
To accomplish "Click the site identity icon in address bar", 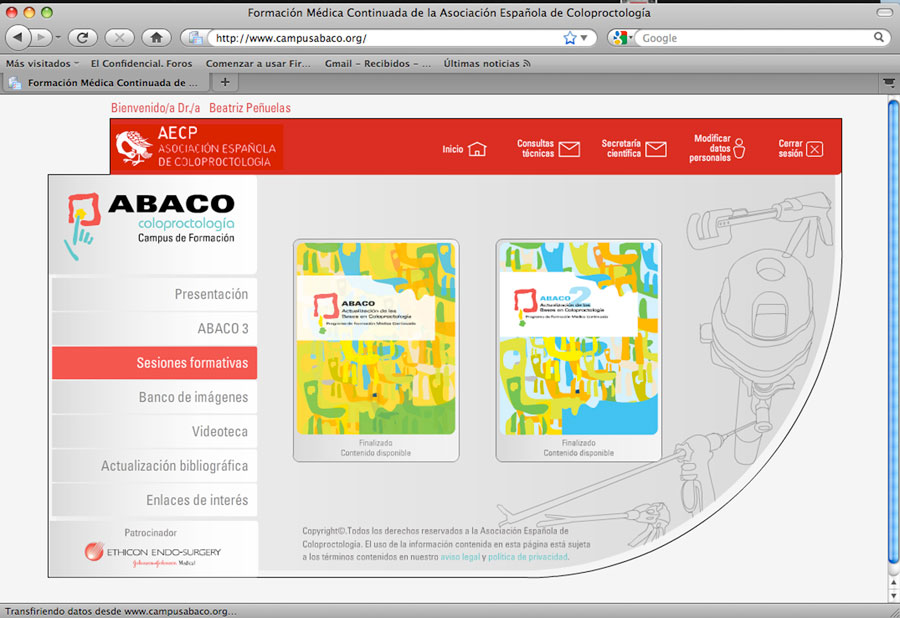I will pyautogui.click(x=196, y=38).
